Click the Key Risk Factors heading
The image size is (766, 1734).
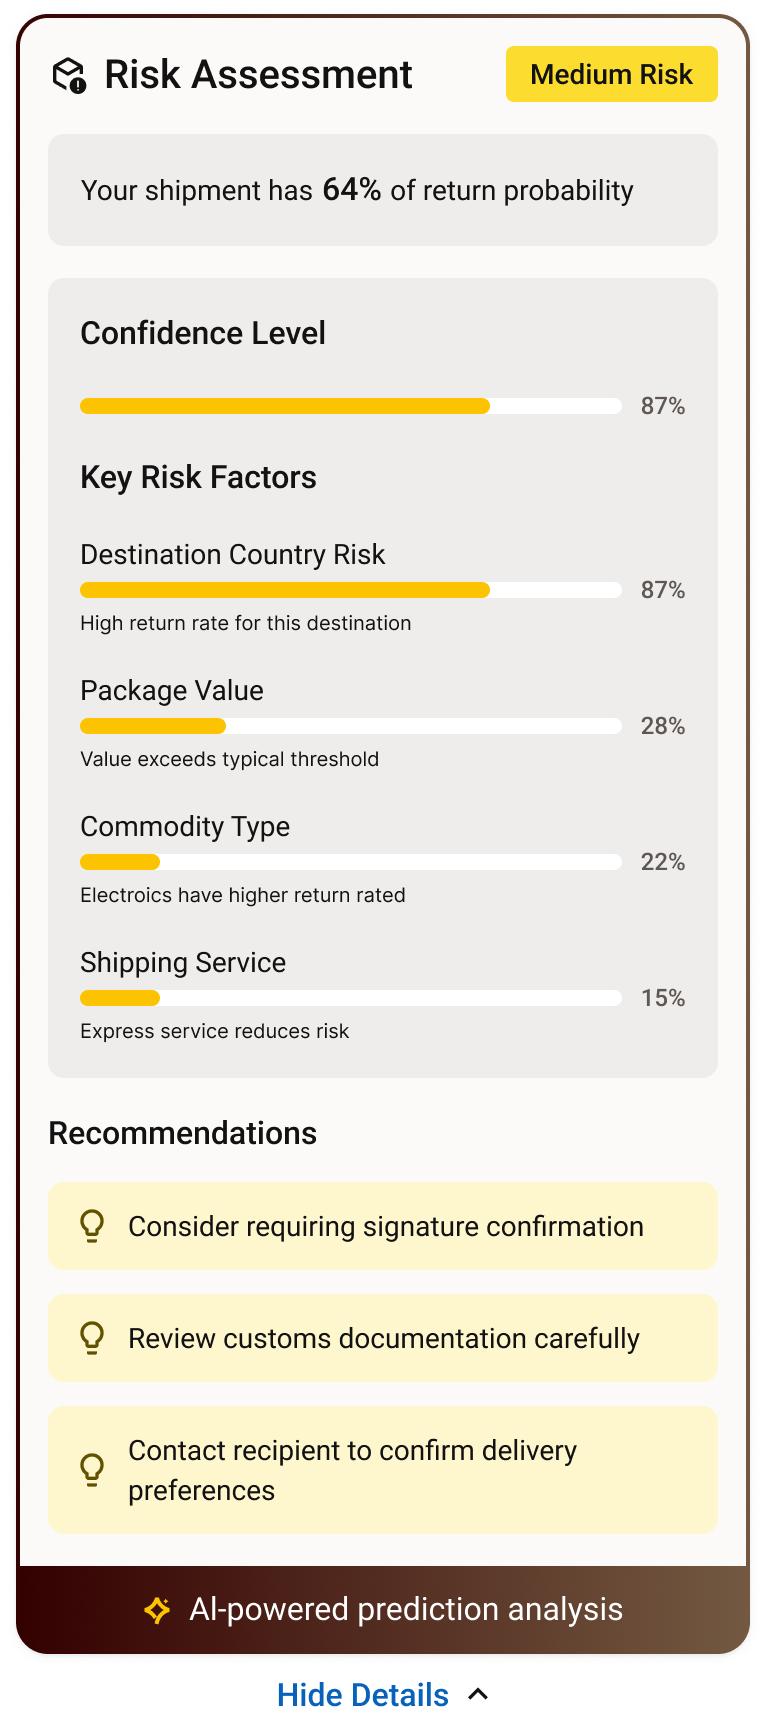point(198,478)
